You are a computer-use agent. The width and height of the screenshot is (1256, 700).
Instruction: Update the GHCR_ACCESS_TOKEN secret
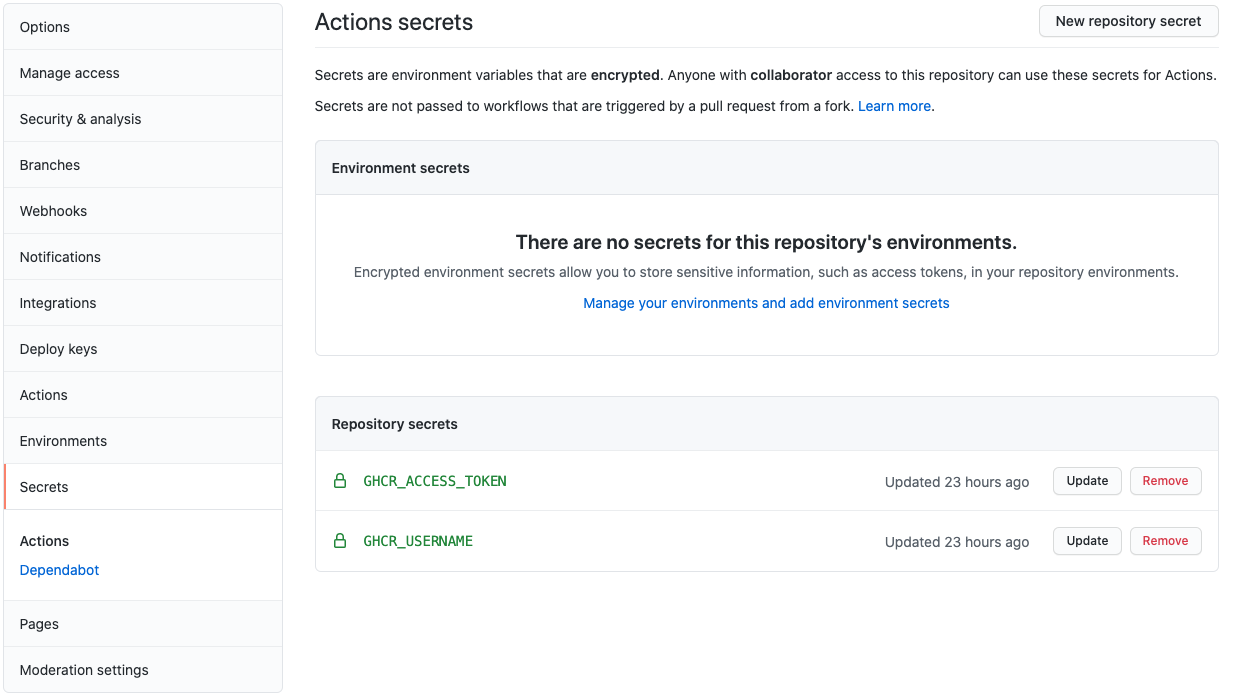[1087, 481]
